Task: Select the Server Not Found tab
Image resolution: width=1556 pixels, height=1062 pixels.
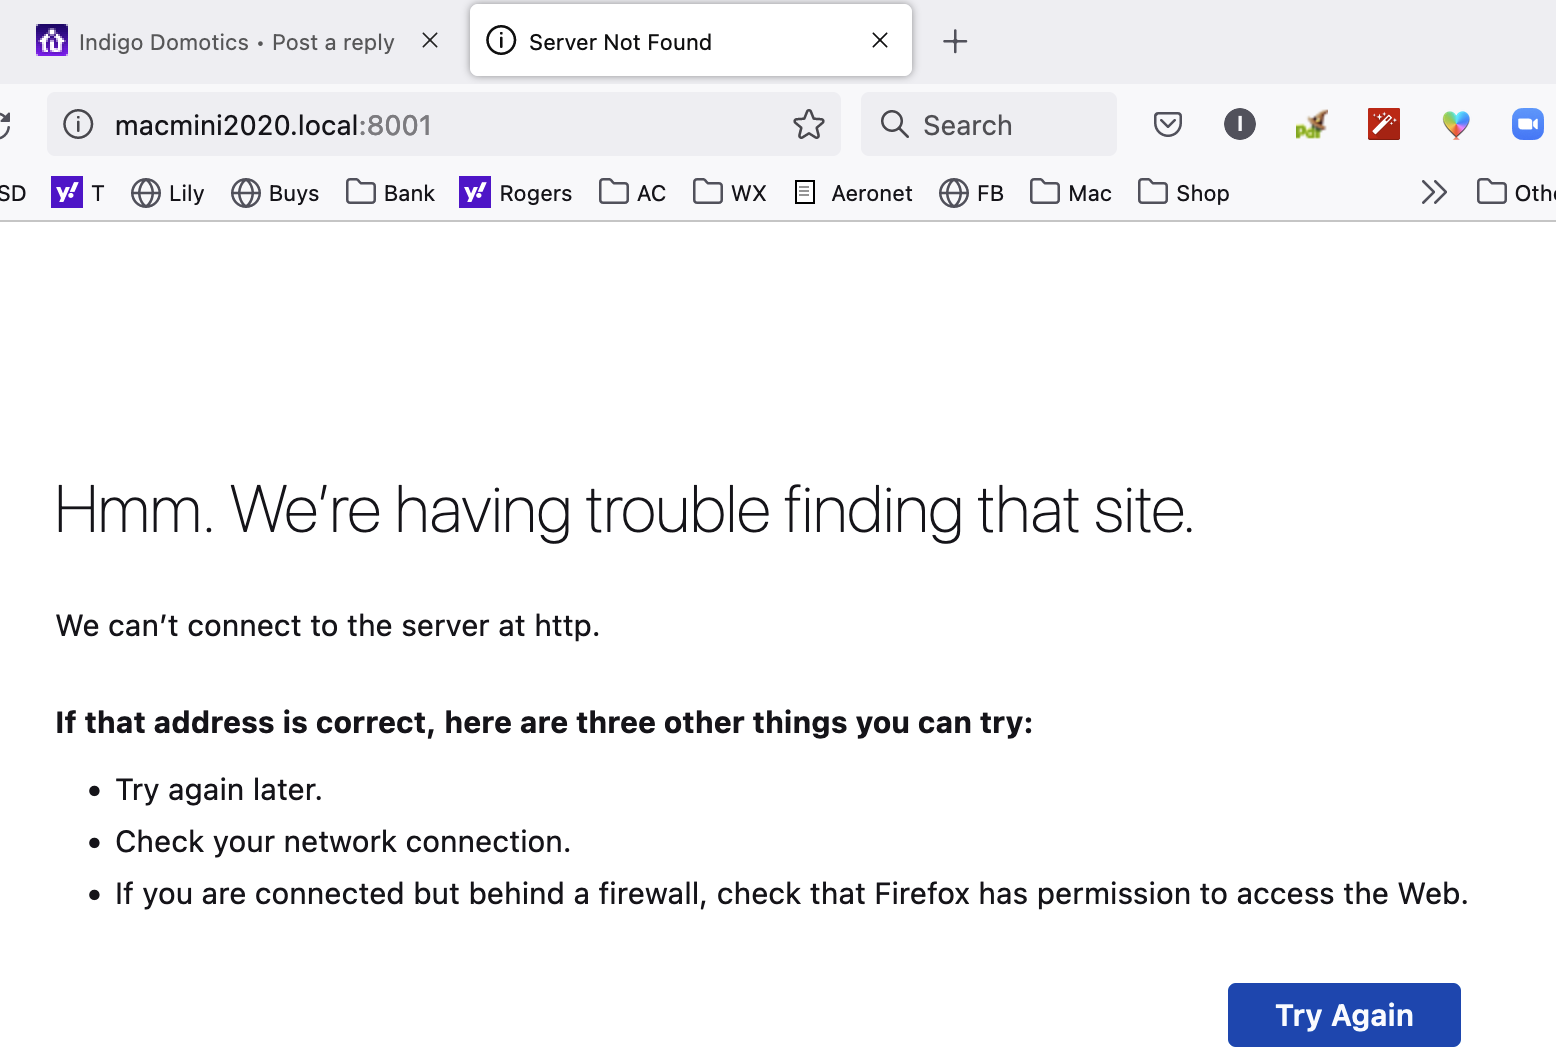Action: 690,41
